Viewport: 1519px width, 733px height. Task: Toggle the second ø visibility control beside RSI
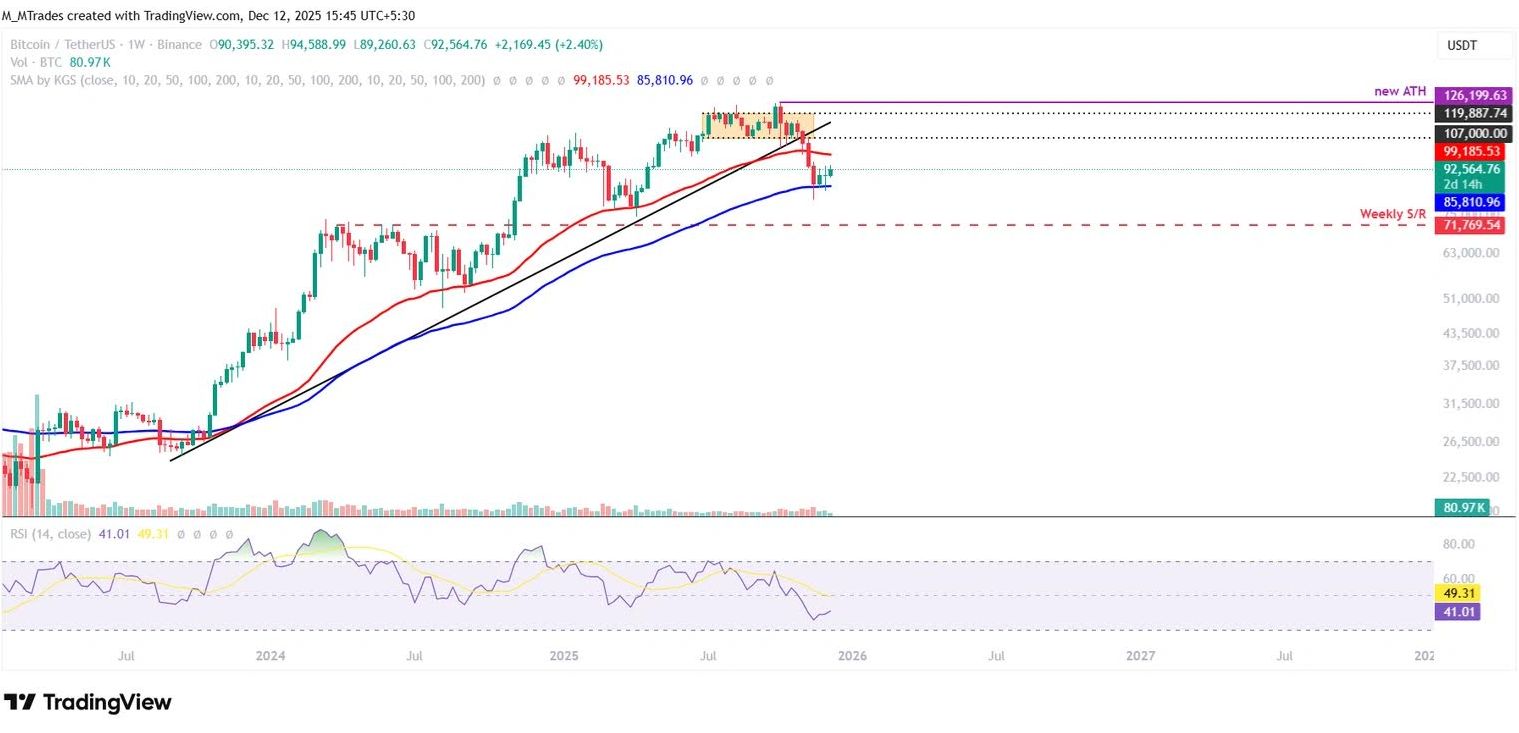click(x=196, y=535)
